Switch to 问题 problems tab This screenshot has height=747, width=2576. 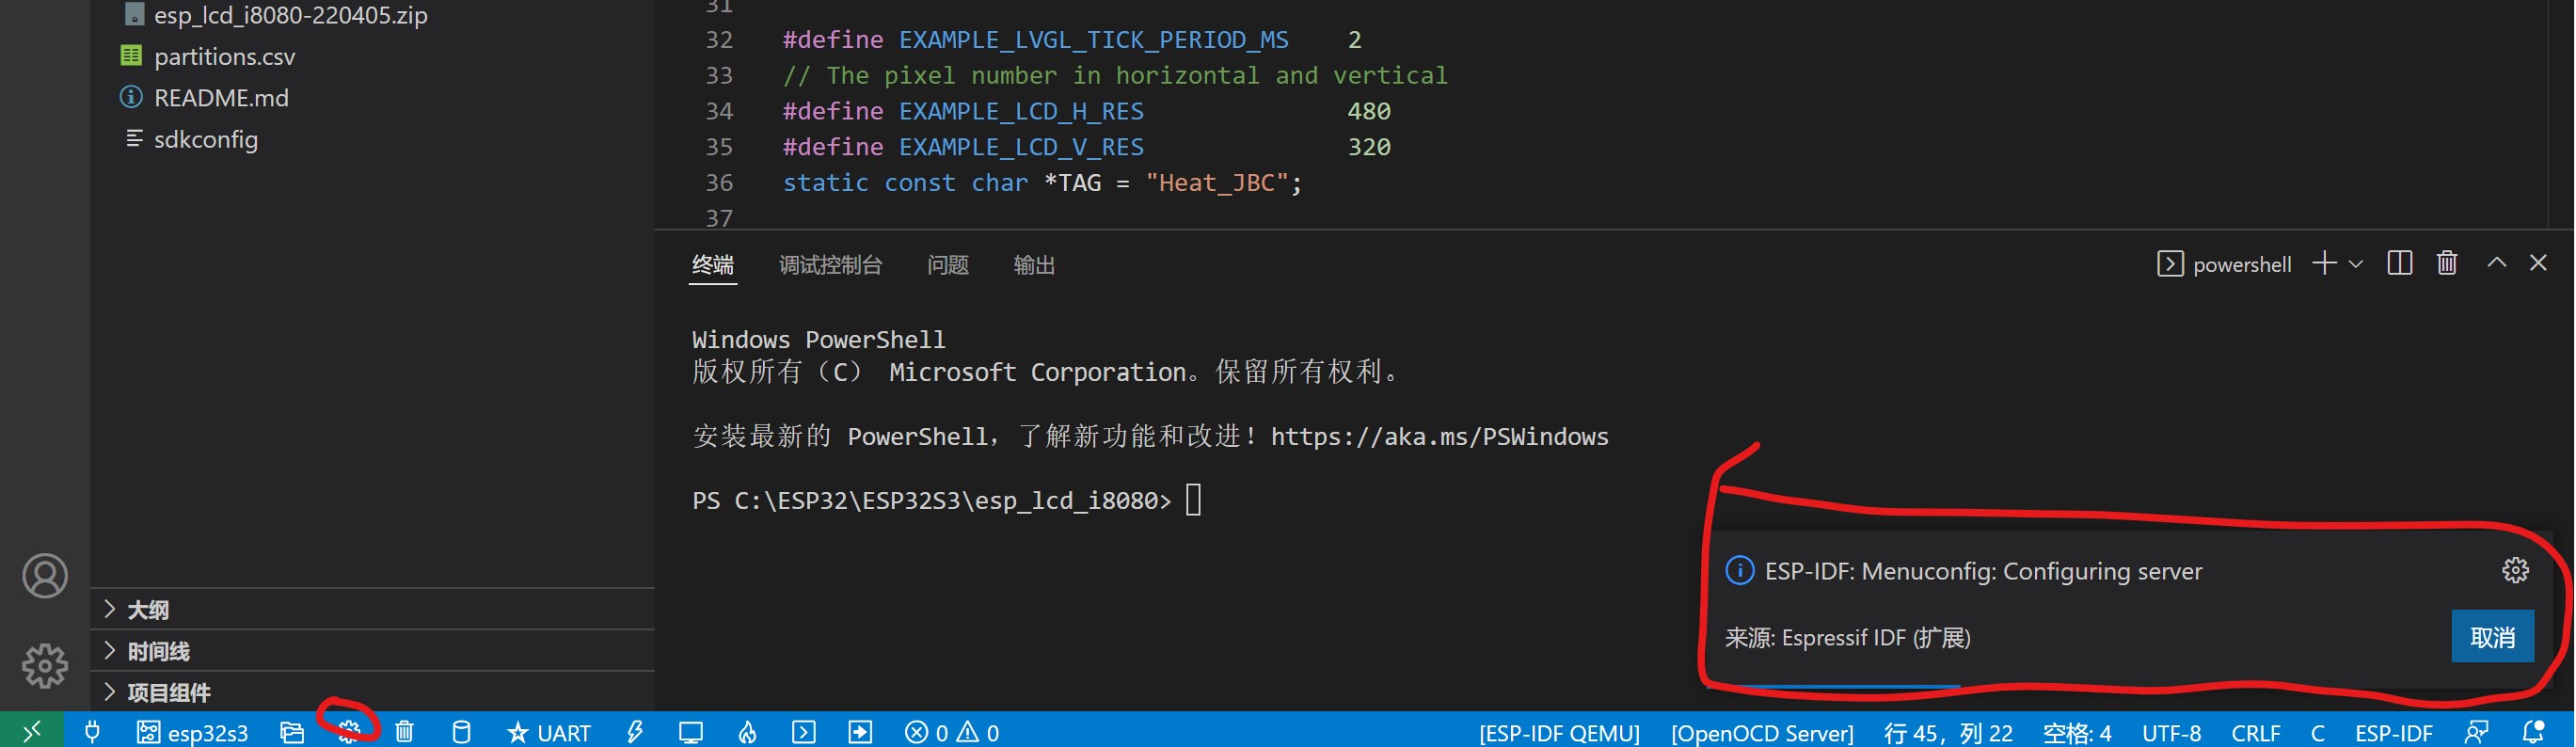(x=947, y=265)
